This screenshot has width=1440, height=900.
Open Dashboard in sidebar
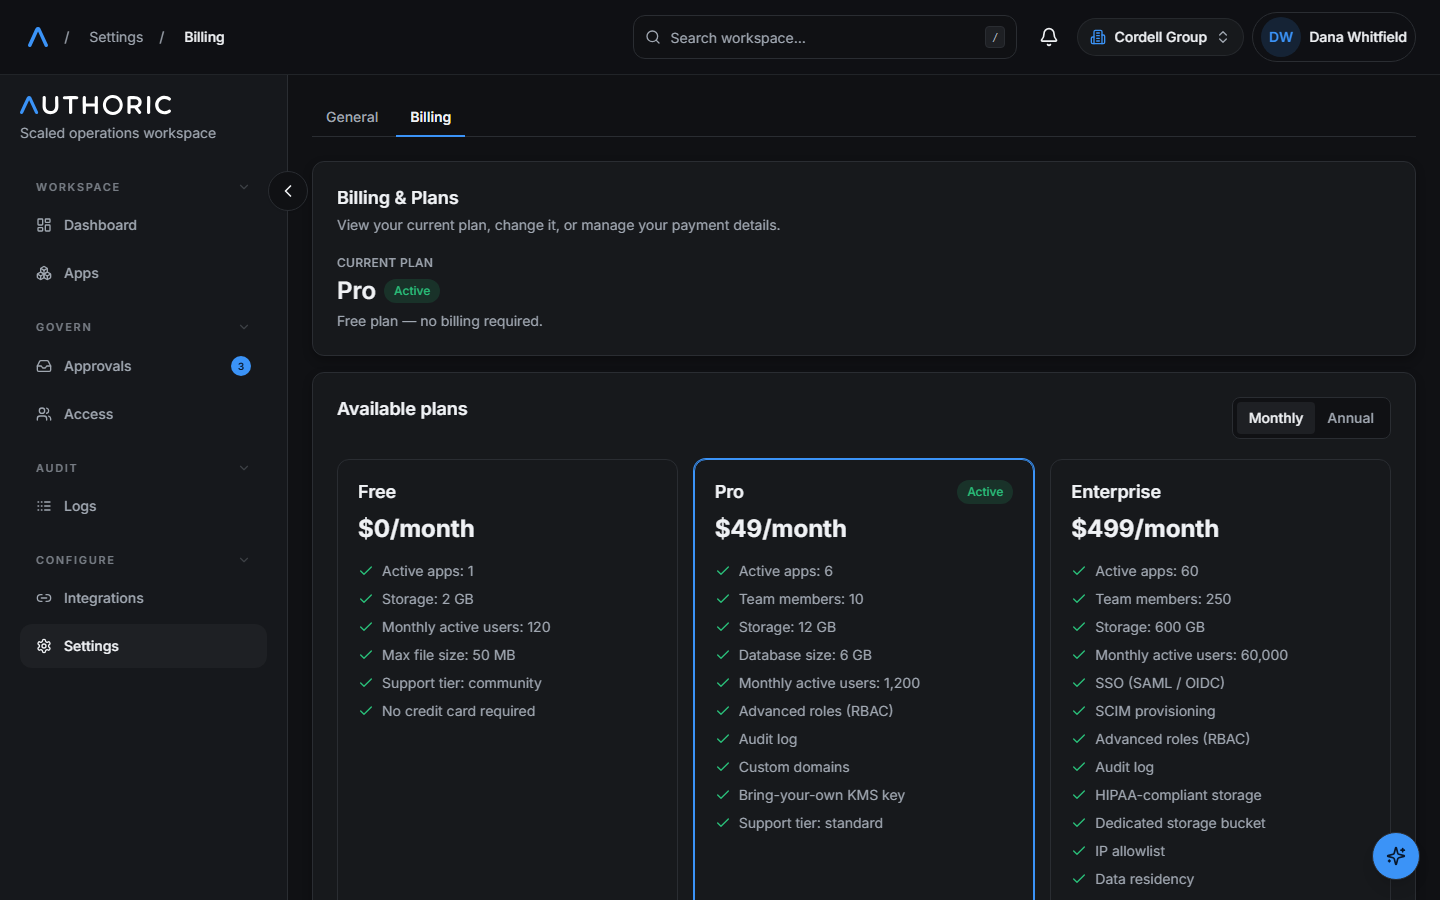coord(143,225)
